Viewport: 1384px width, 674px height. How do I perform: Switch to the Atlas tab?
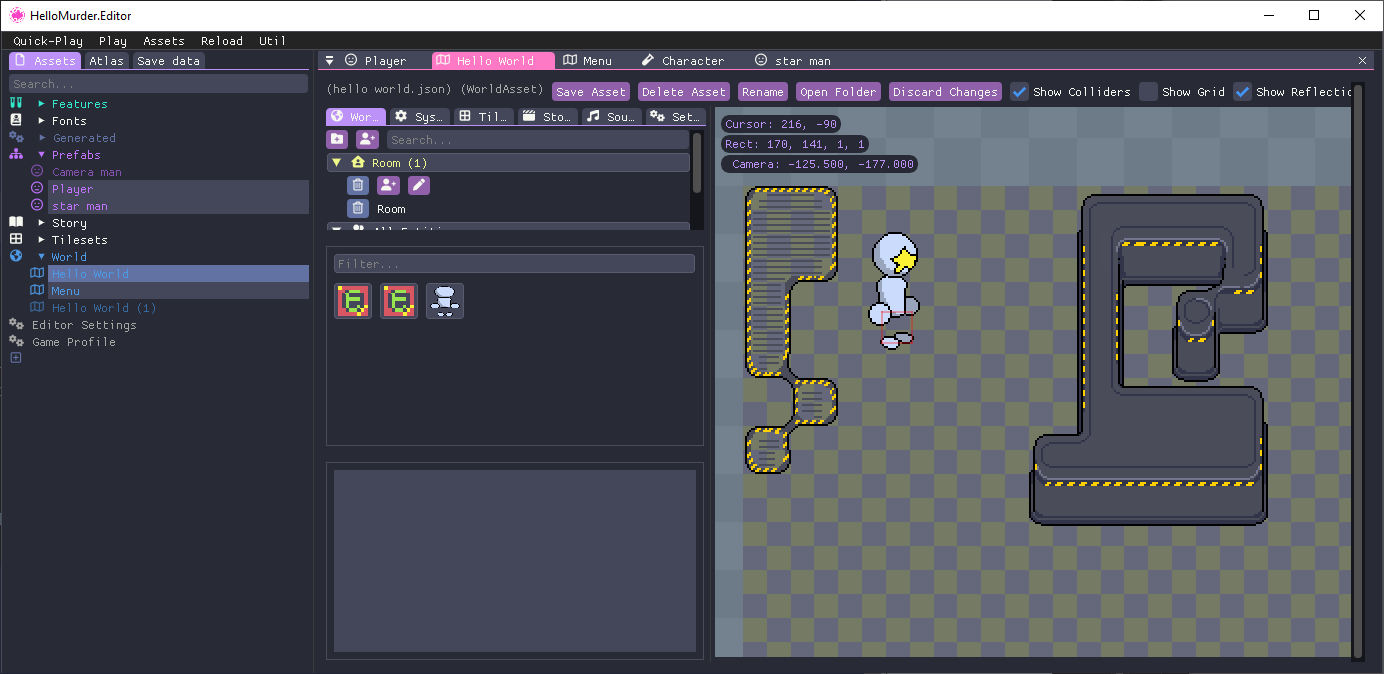pos(106,61)
